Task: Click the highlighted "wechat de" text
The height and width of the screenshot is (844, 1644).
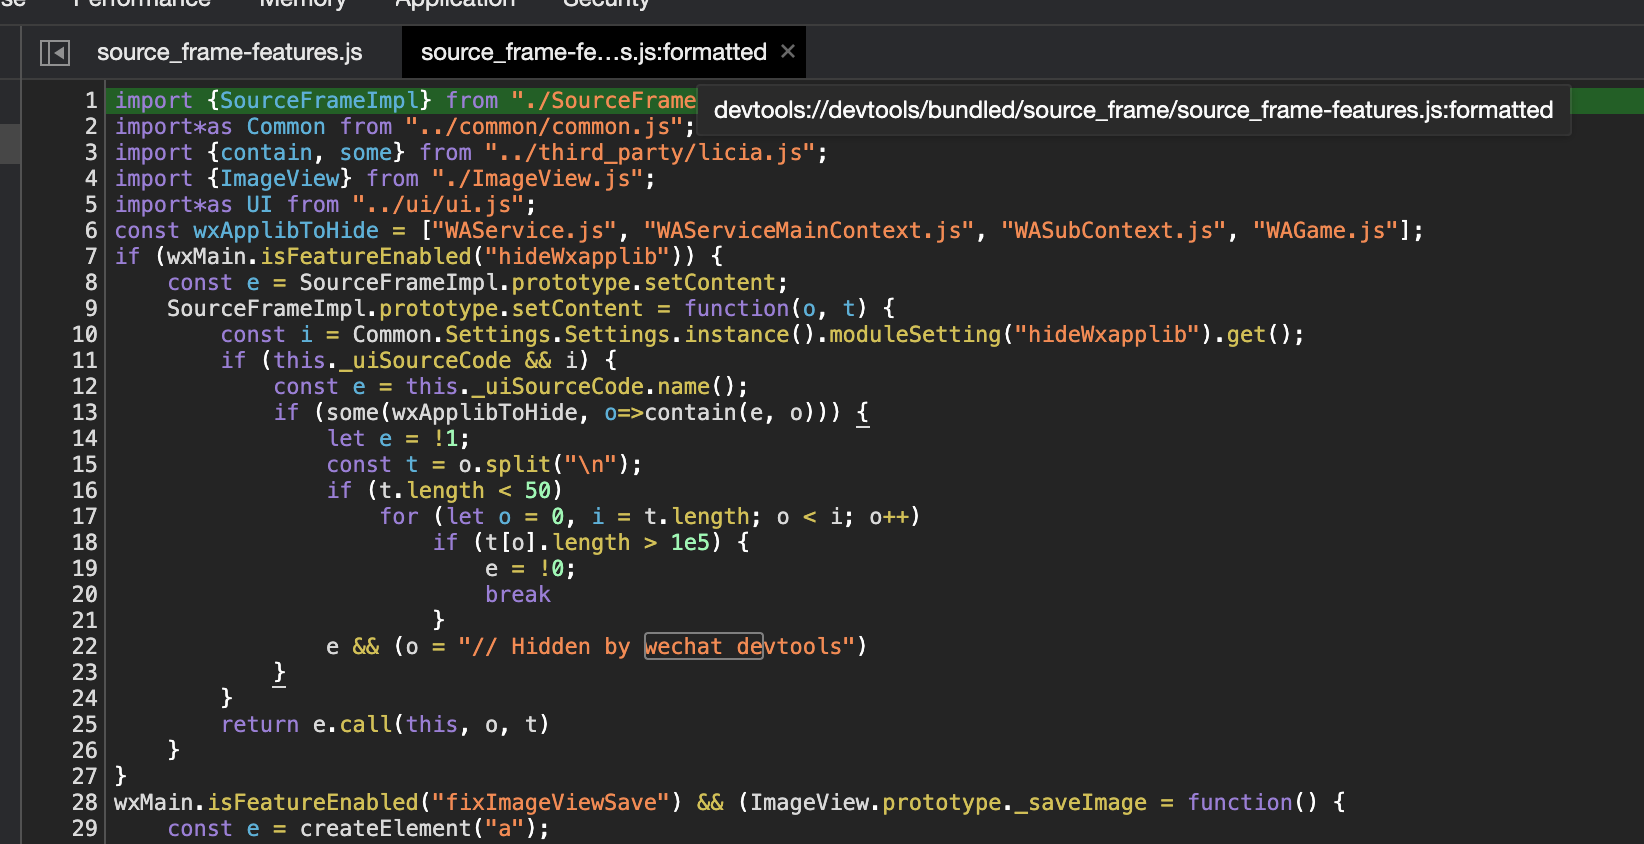Action: point(703,646)
